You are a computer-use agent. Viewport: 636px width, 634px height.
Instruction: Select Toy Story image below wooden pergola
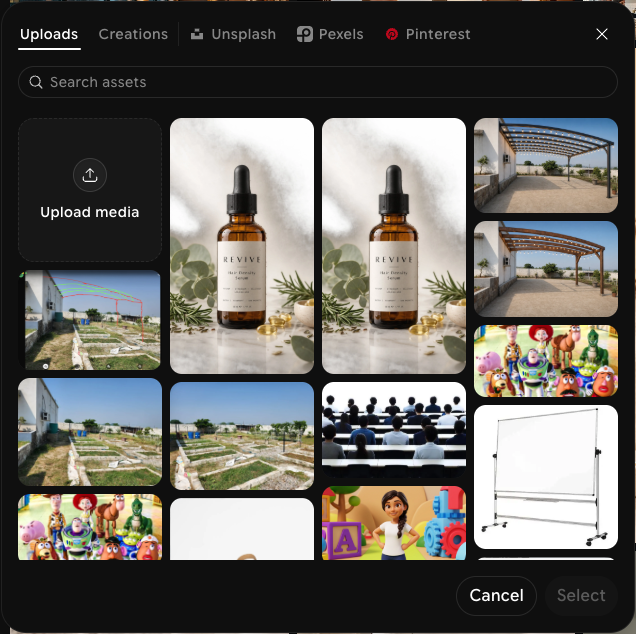[546, 361]
